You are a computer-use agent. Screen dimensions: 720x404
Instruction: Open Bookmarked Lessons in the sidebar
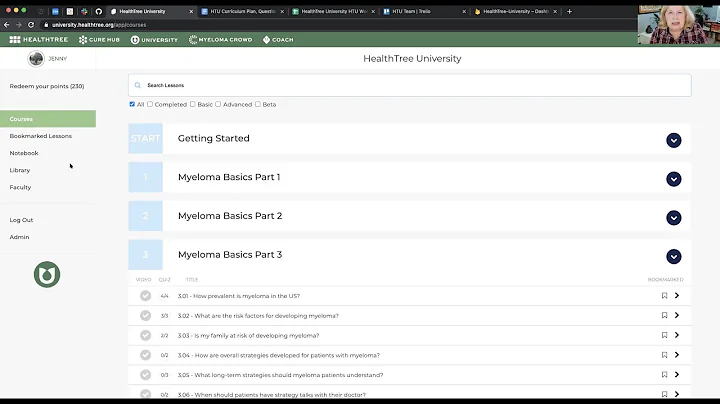(x=40, y=136)
